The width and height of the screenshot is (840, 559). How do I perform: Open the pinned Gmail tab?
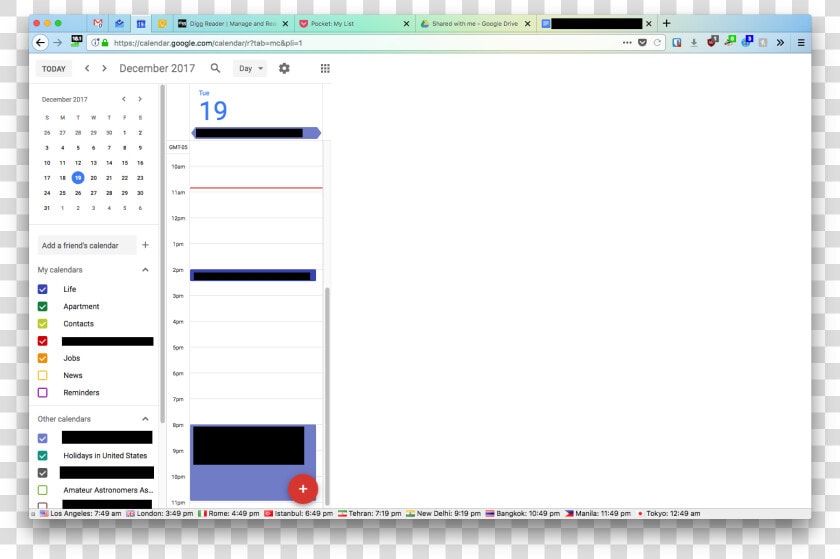tap(98, 24)
